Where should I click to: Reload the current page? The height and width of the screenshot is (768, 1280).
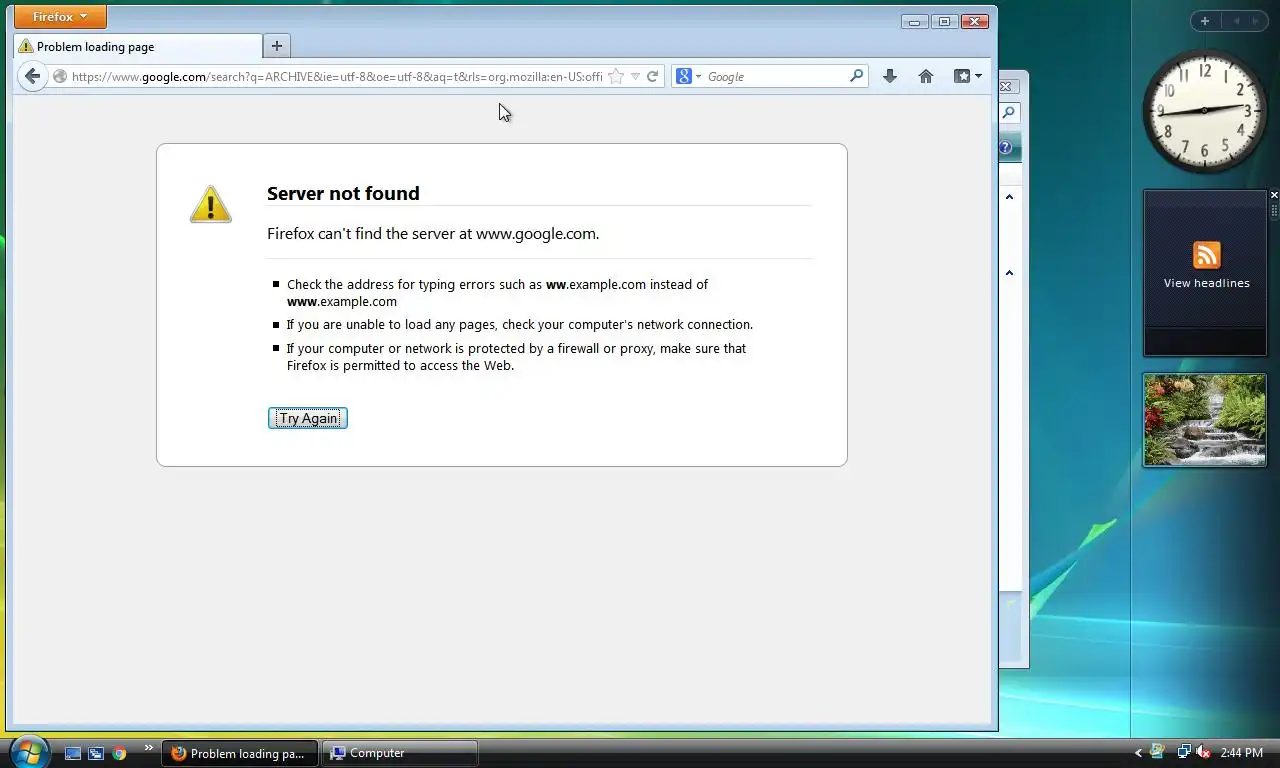(x=652, y=76)
